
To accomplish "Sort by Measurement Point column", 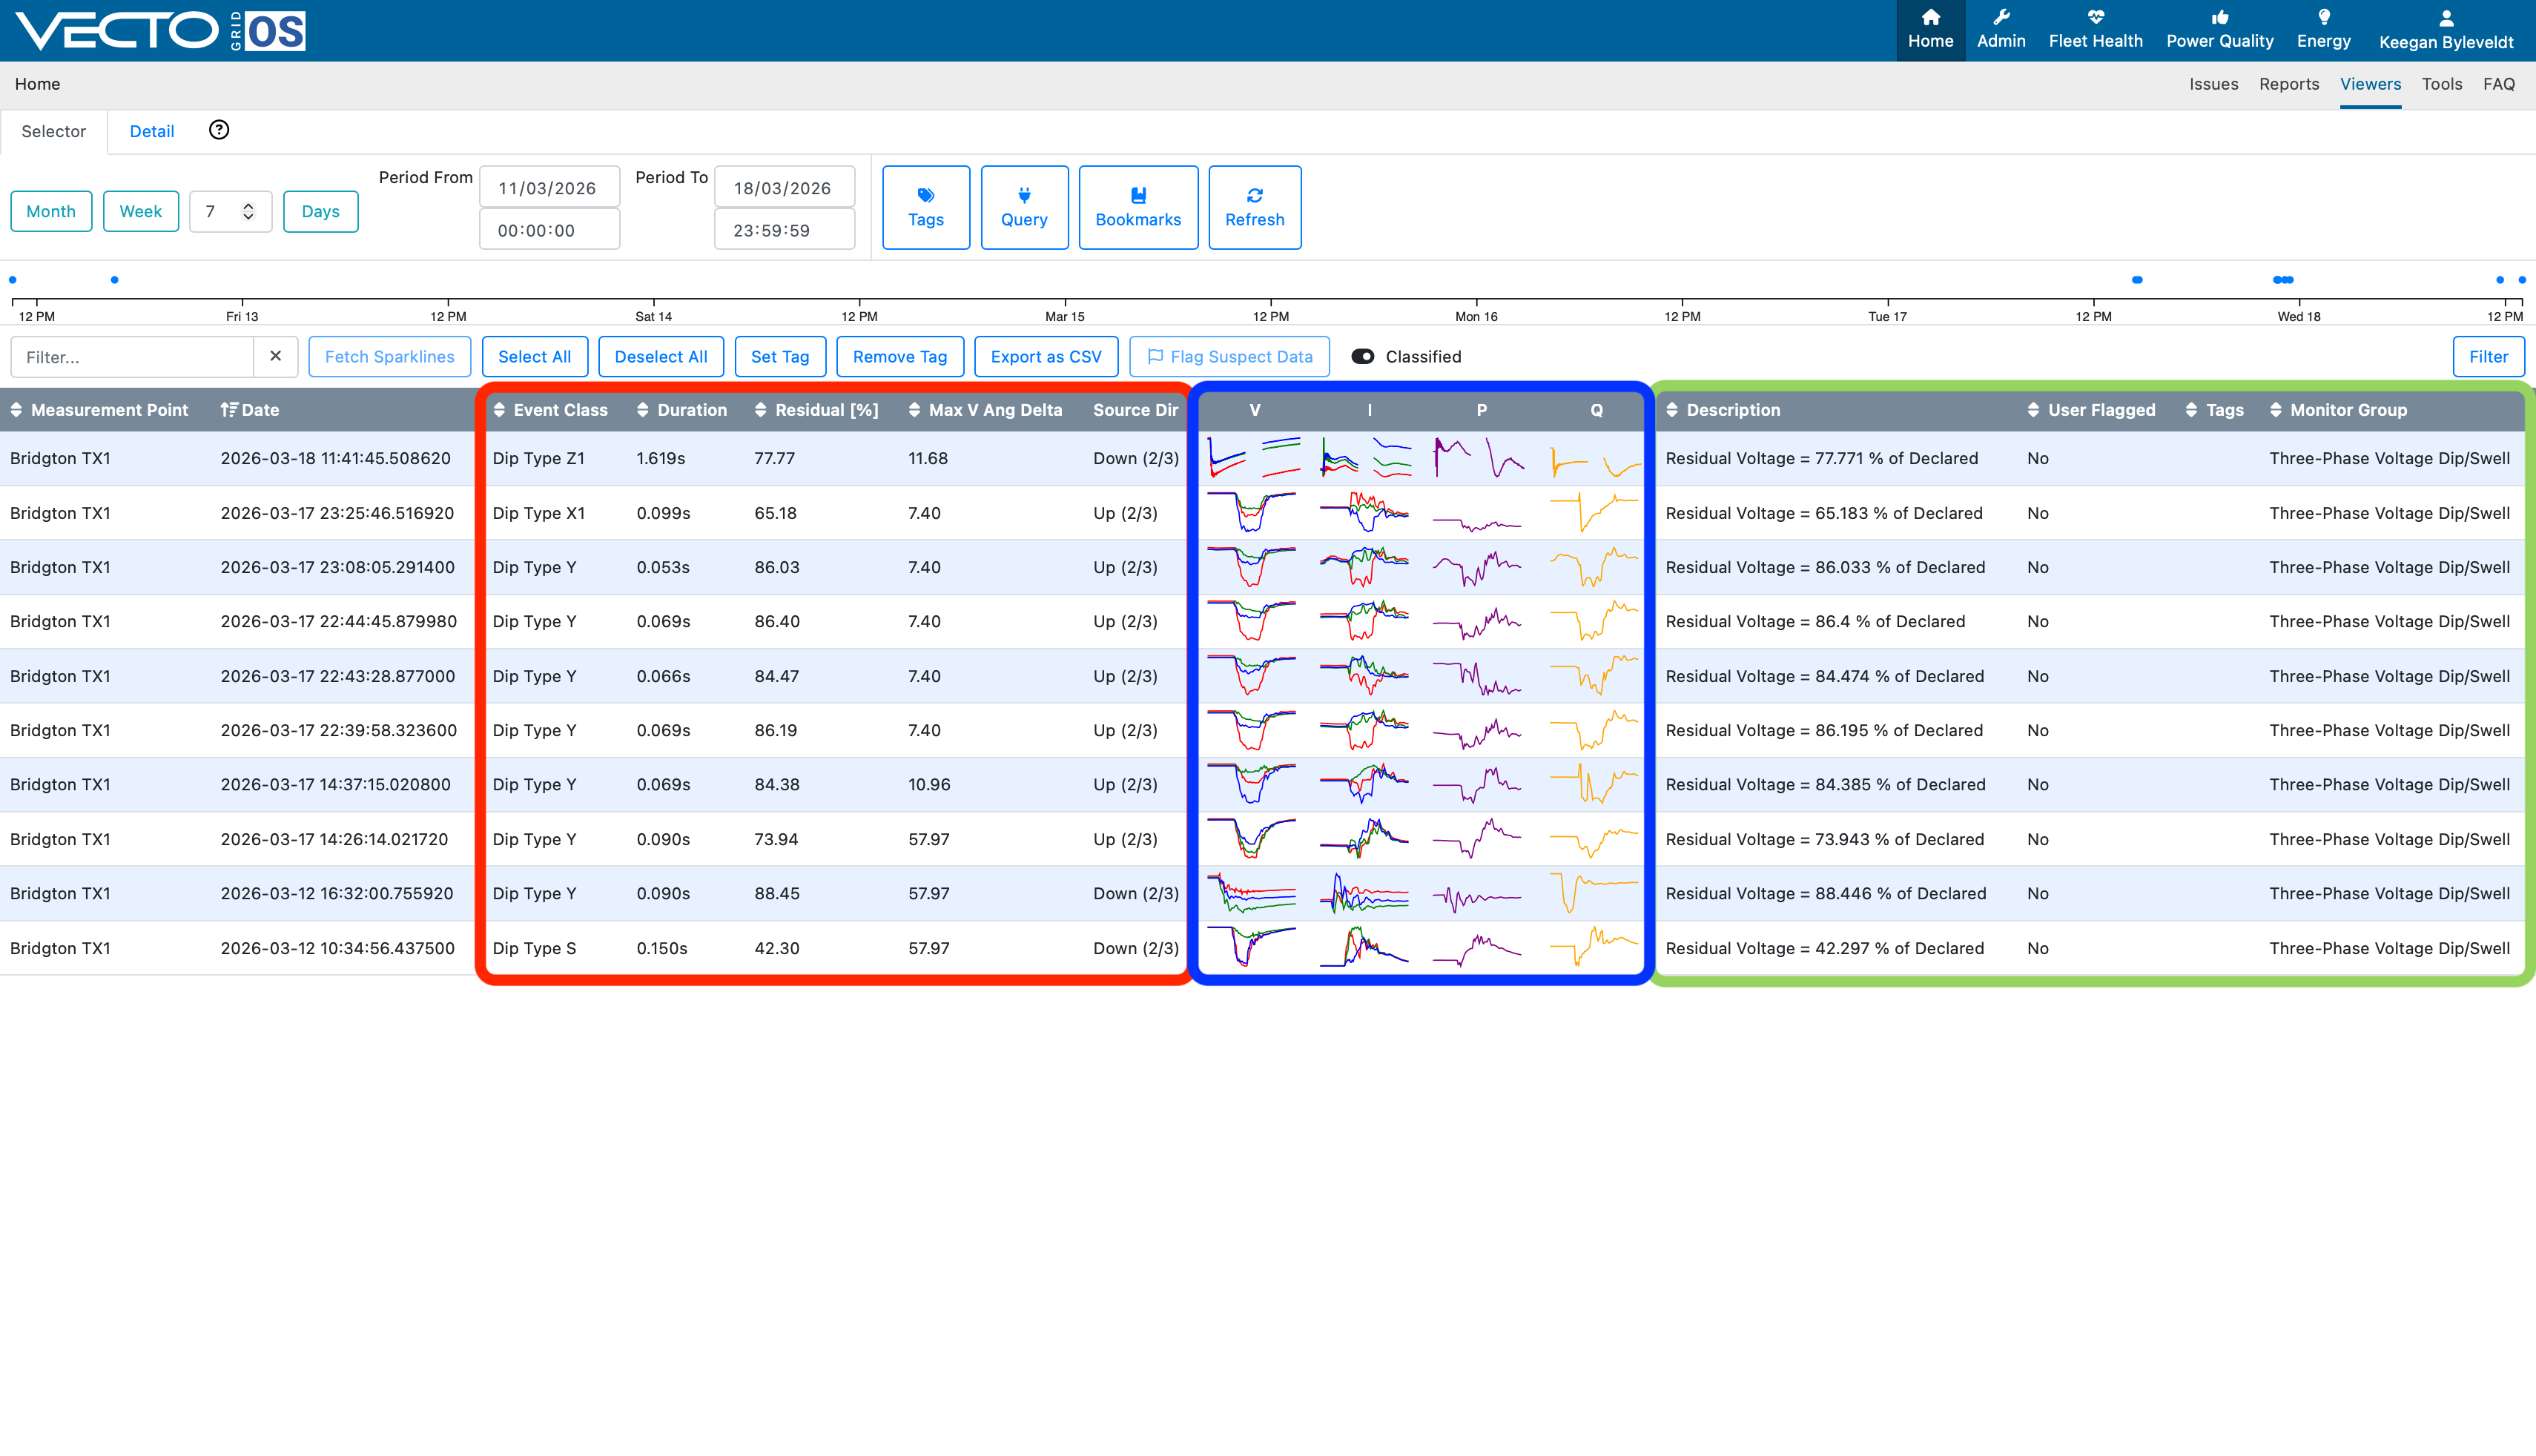I will [99, 410].
